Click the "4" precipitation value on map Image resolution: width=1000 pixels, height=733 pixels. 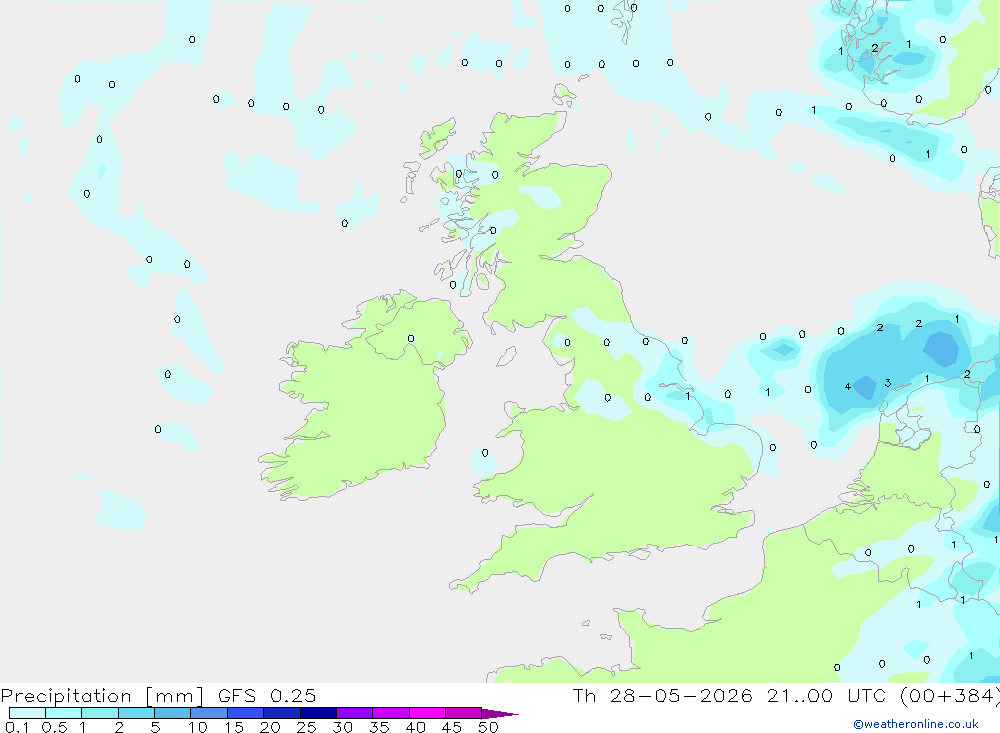point(848,387)
